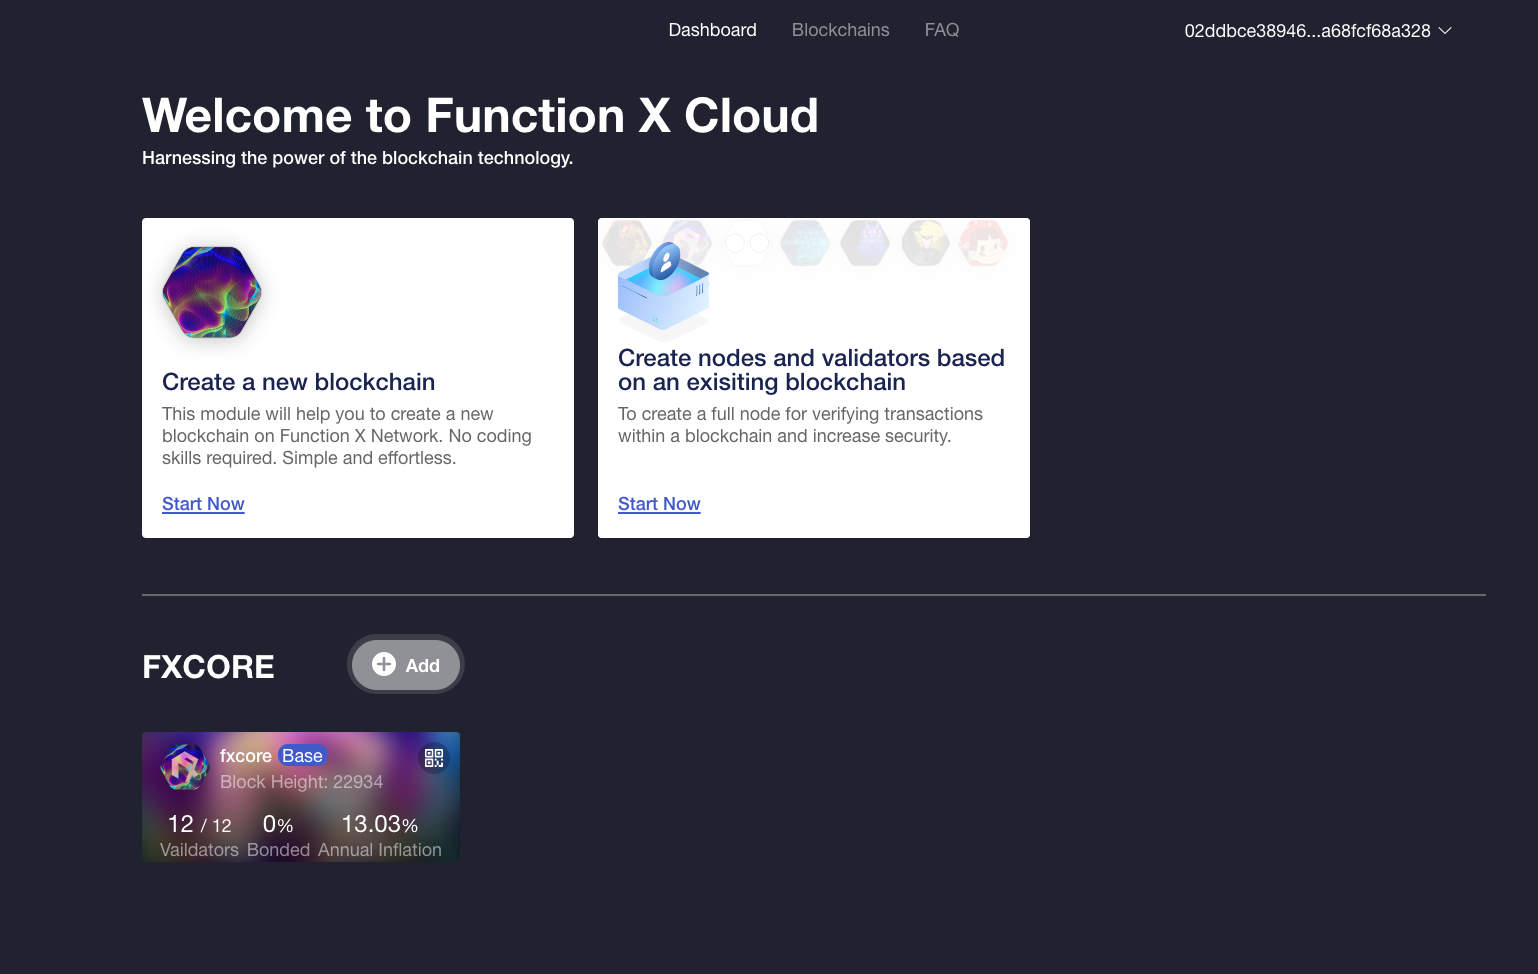Click Start Now under Create a new blockchain
This screenshot has width=1538, height=974.
point(203,504)
